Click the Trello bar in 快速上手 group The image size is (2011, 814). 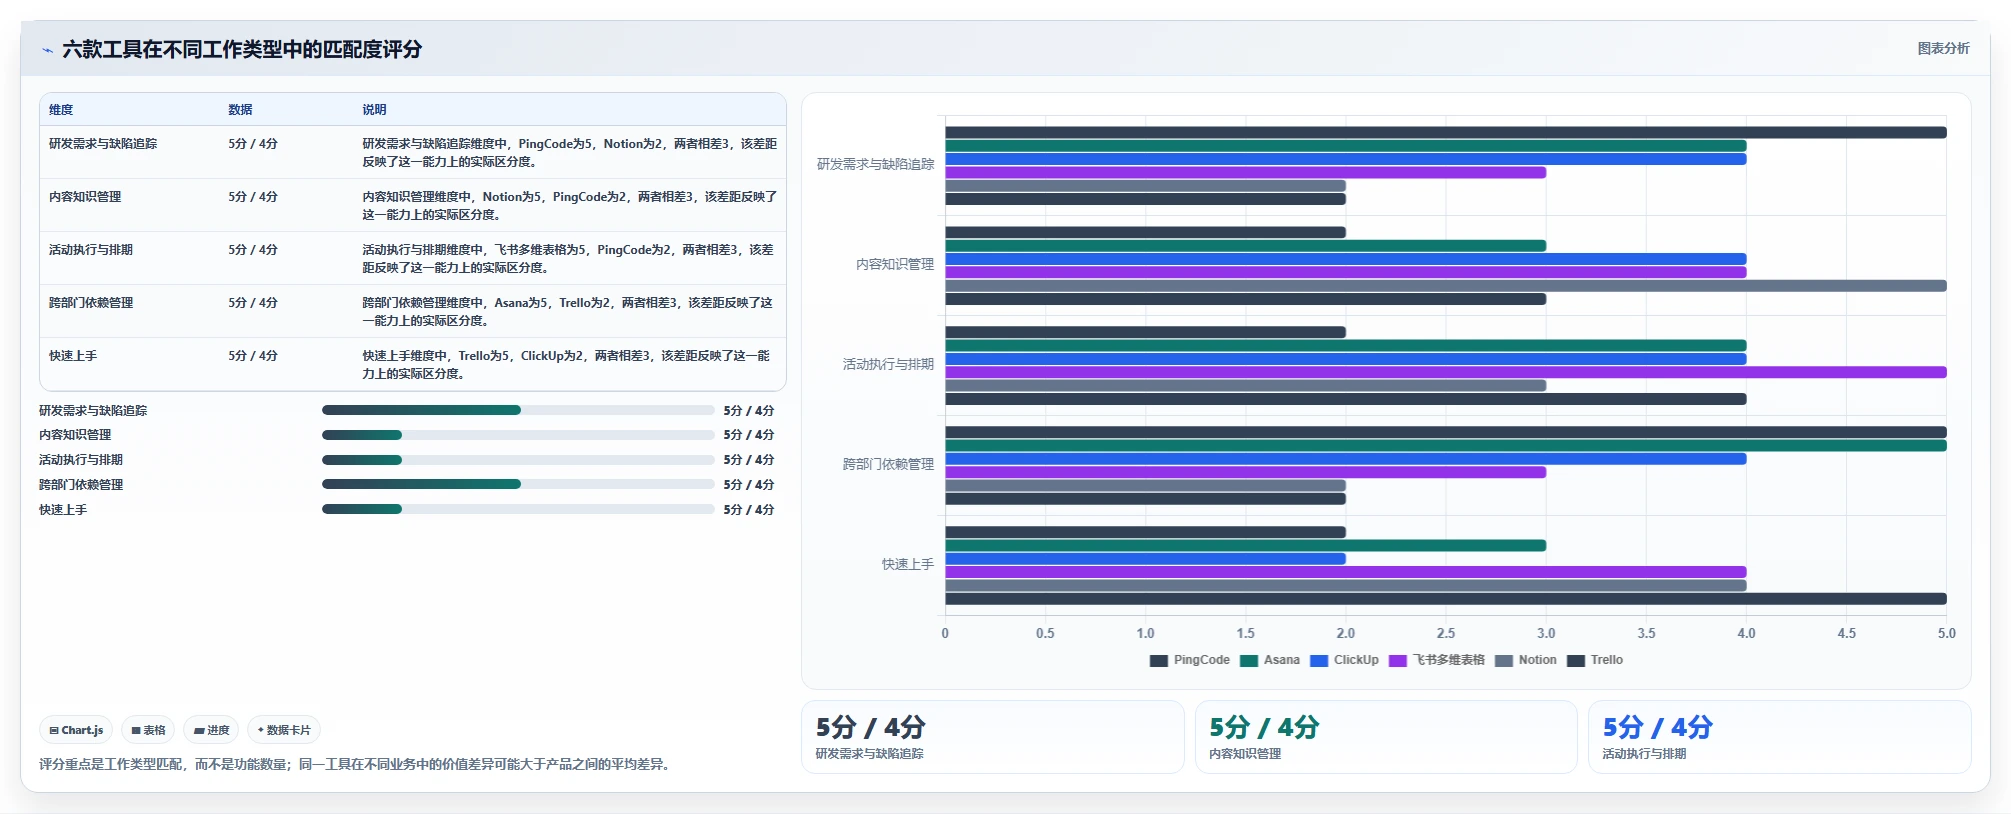(x=1446, y=599)
